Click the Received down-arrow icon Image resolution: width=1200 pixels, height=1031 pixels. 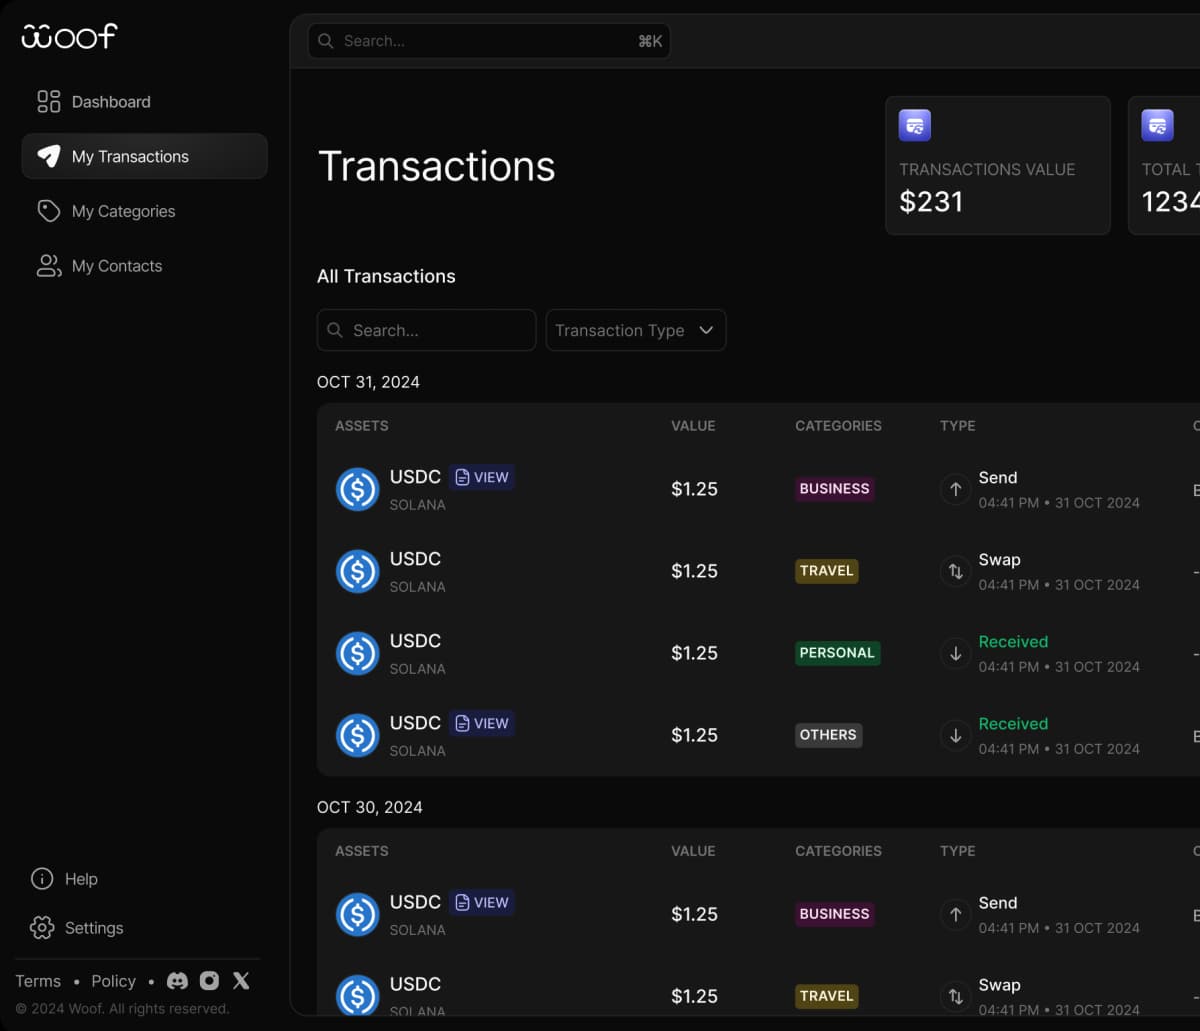[955, 653]
